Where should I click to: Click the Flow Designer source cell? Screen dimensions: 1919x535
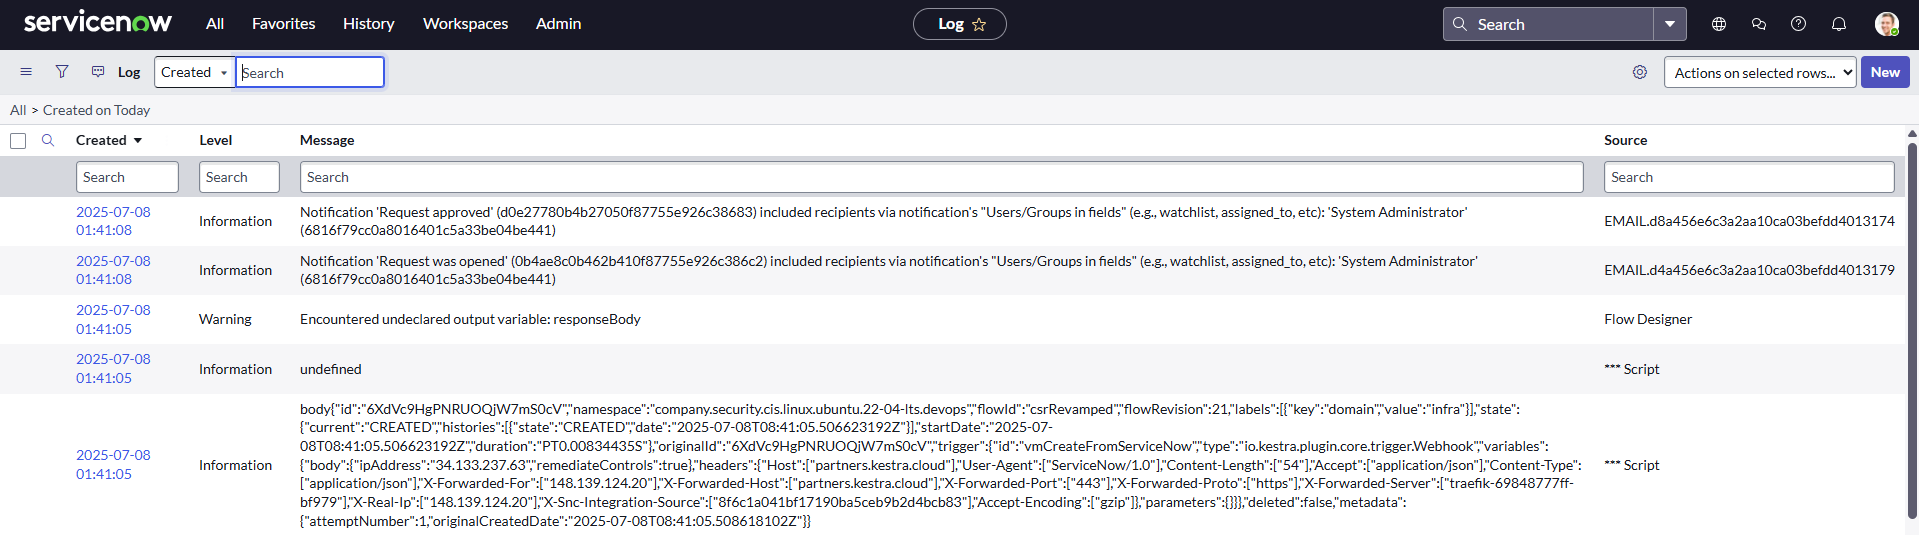pos(1648,319)
